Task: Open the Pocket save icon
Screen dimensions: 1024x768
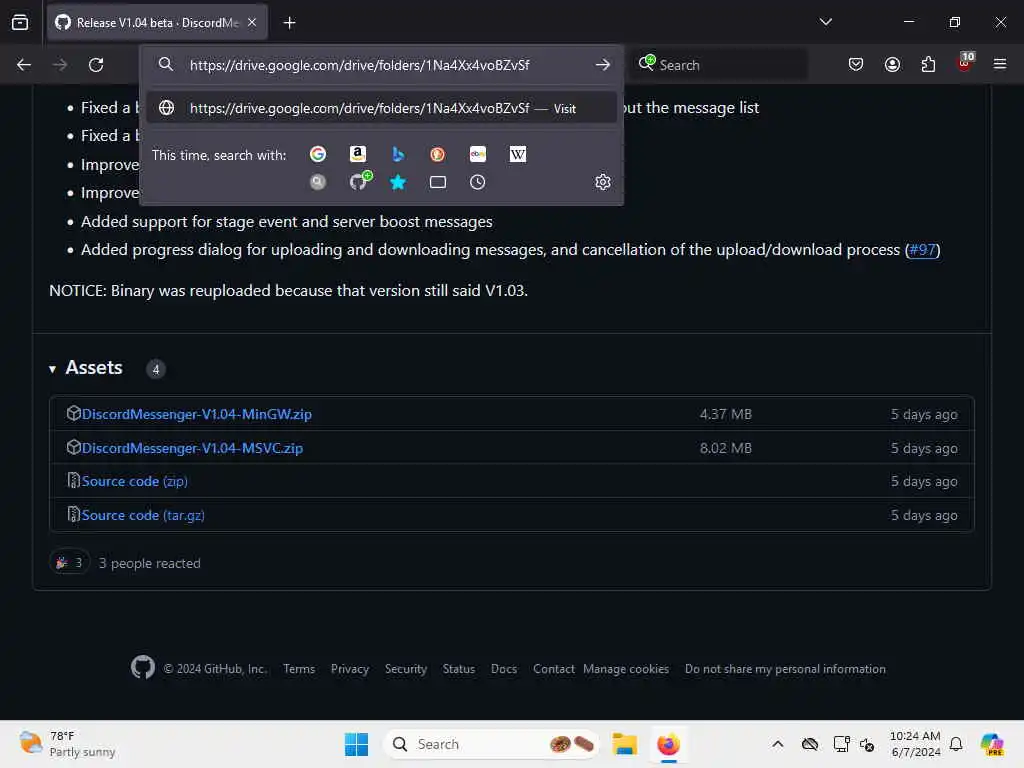Action: pyautogui.click(x=856, y=65)
